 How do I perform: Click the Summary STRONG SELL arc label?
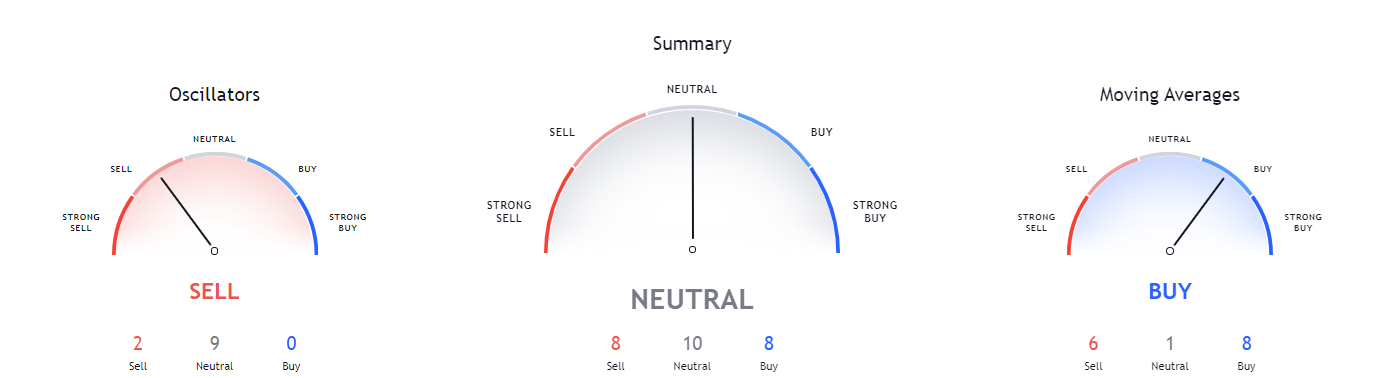(509, 211)
